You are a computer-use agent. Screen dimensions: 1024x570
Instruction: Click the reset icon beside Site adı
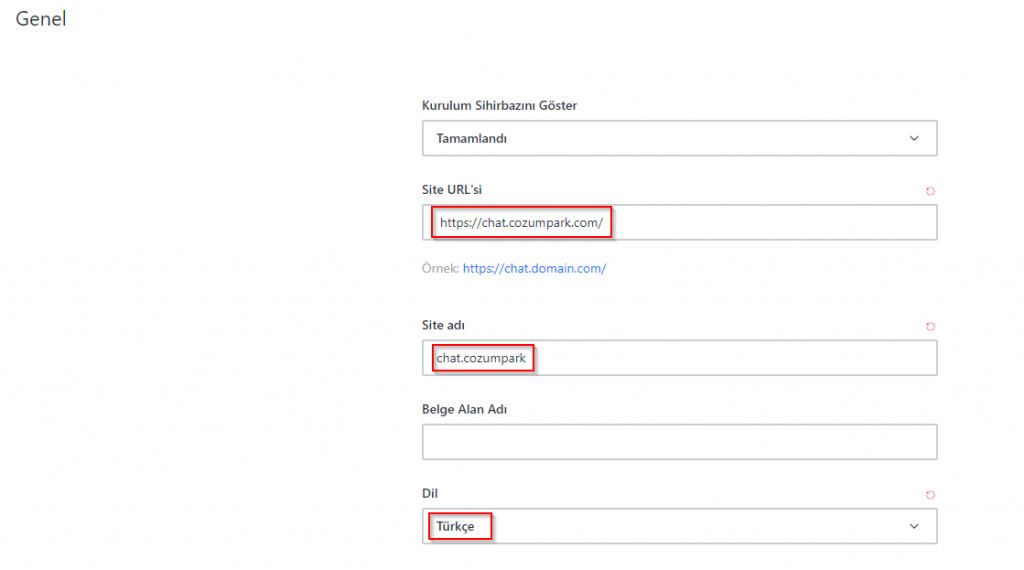pos(930,326)
